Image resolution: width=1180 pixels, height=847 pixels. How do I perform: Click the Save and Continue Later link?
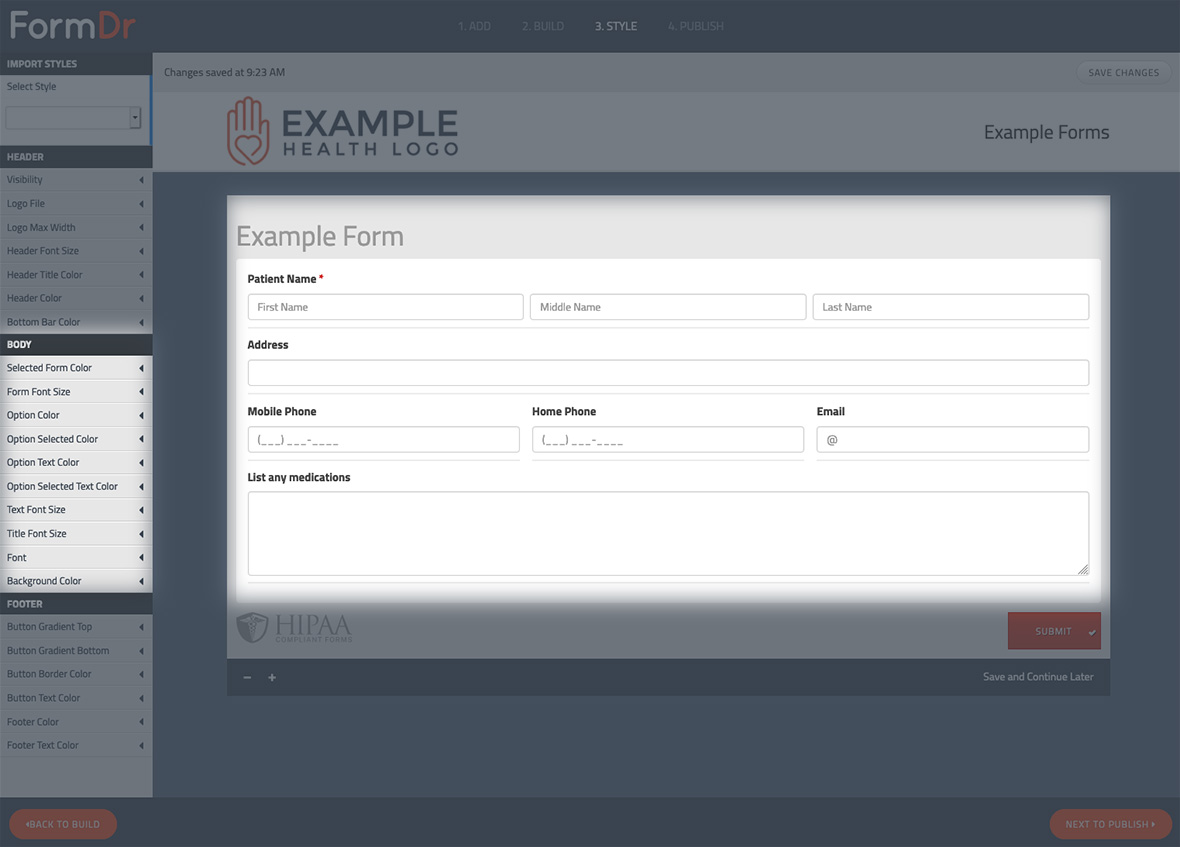tap(1038, 677)
